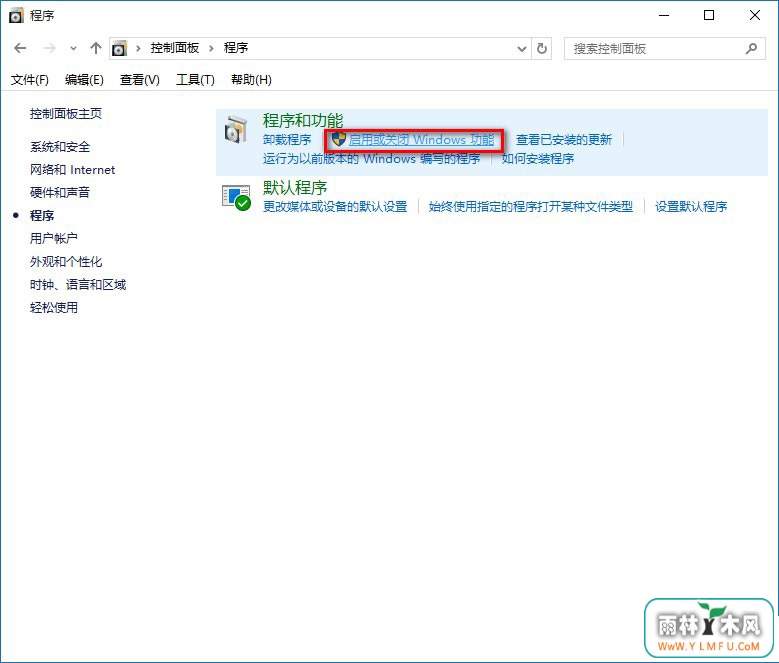Click 如何安装程序 link
The height and width of the screenshot is (663, 779).
538,159
